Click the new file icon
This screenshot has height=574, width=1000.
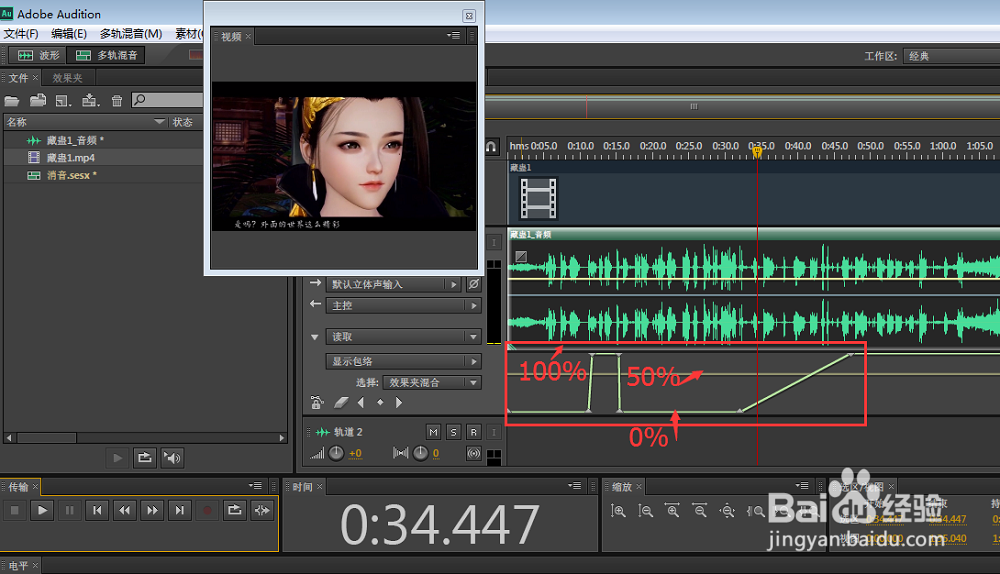coord(62,100)
